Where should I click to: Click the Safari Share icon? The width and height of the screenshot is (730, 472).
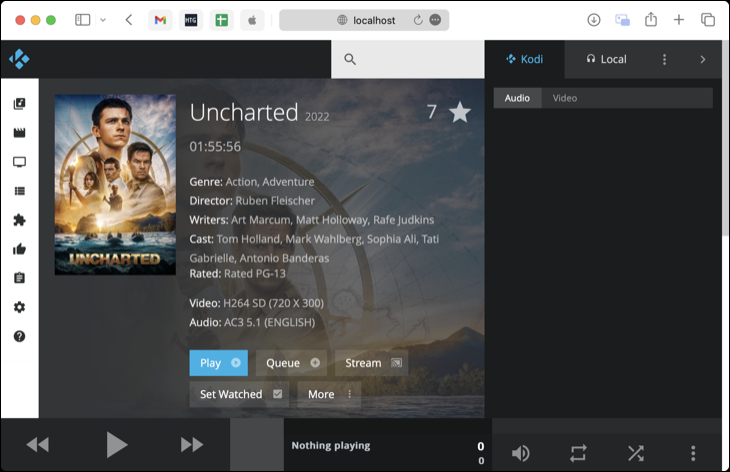(651, 20)
